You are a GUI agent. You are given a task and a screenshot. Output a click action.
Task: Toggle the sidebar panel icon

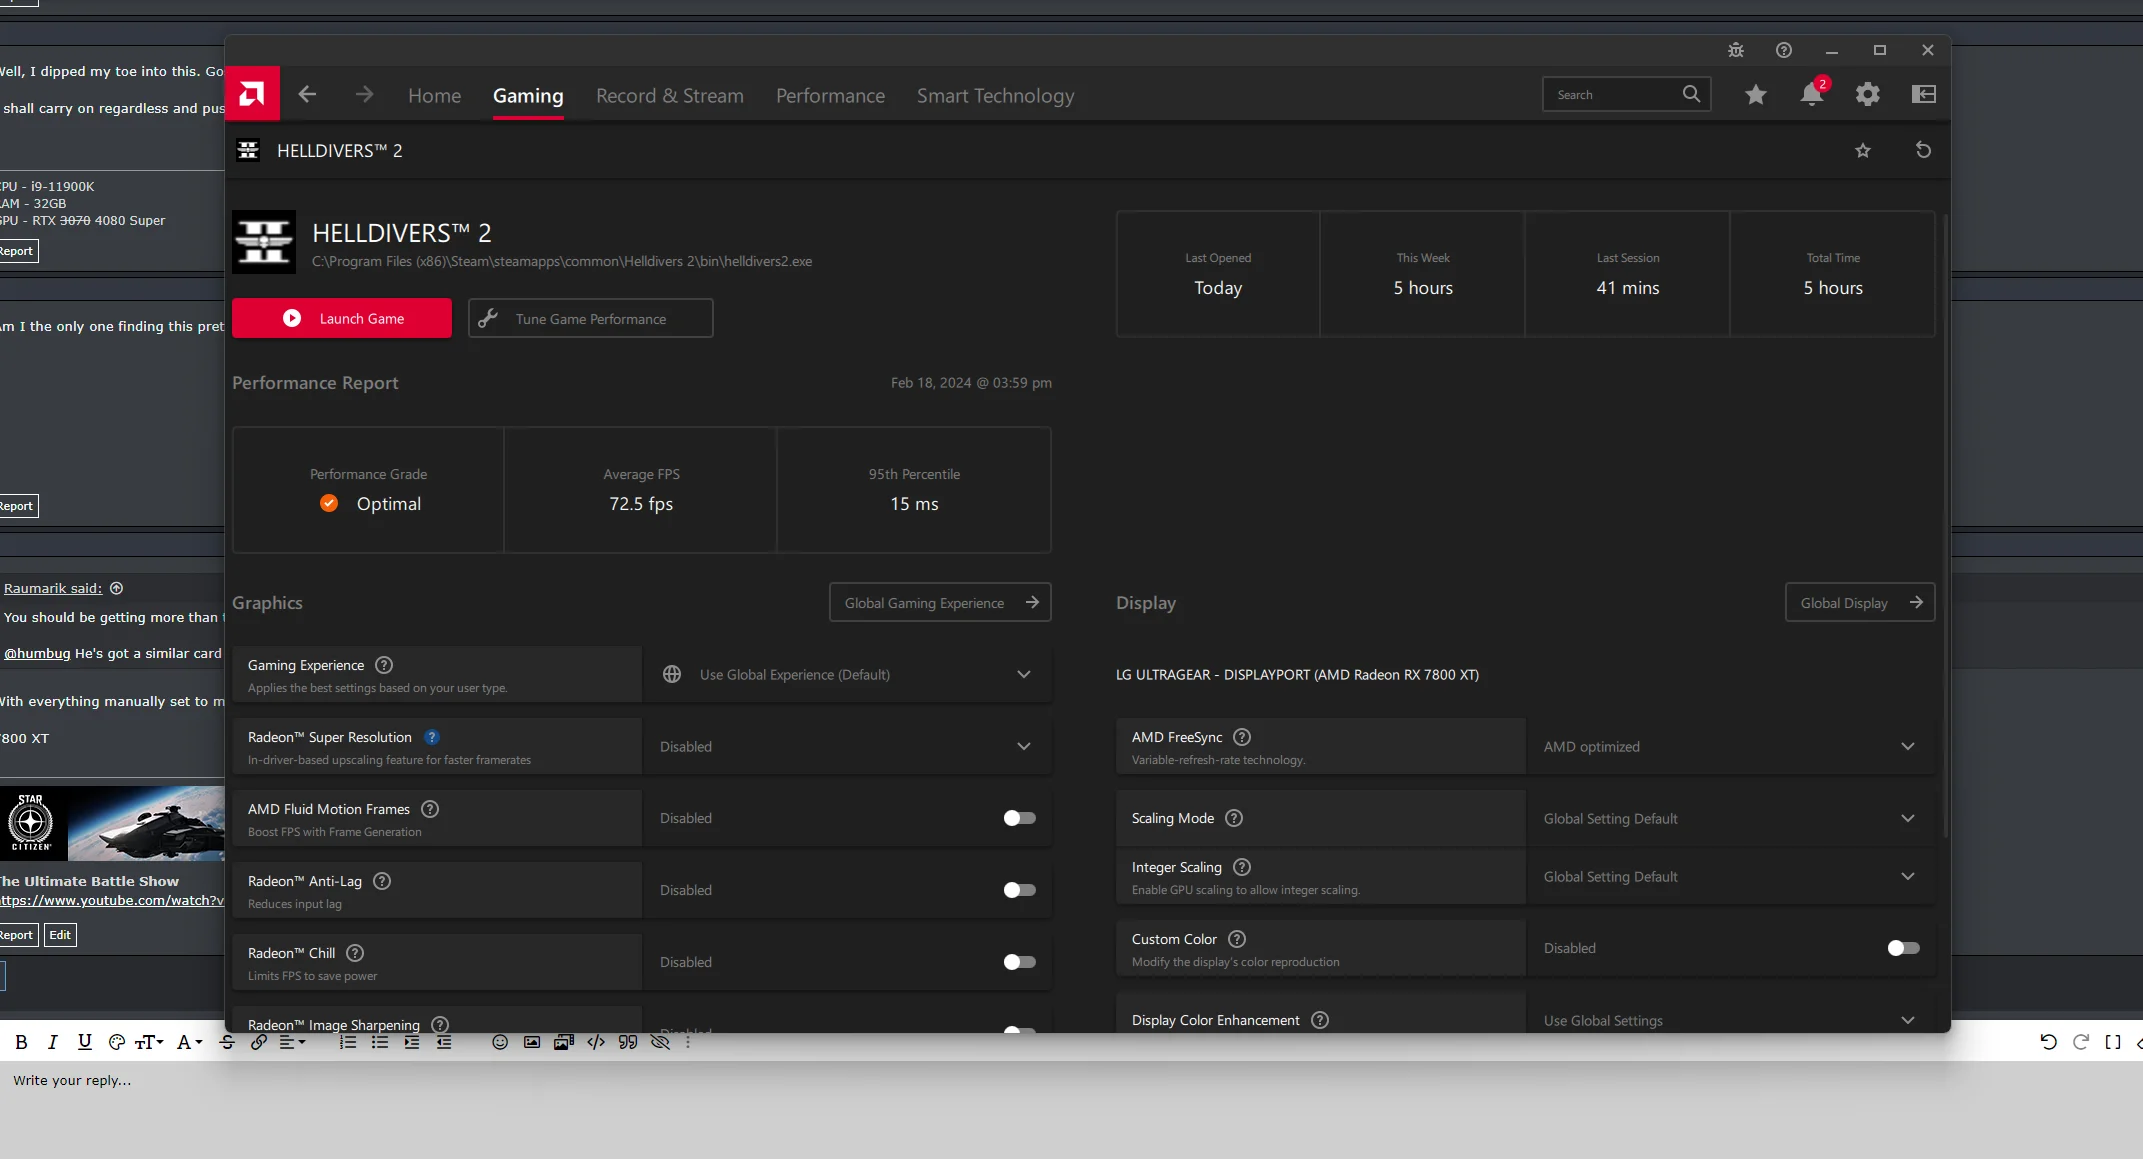(x=1924, y=94)
